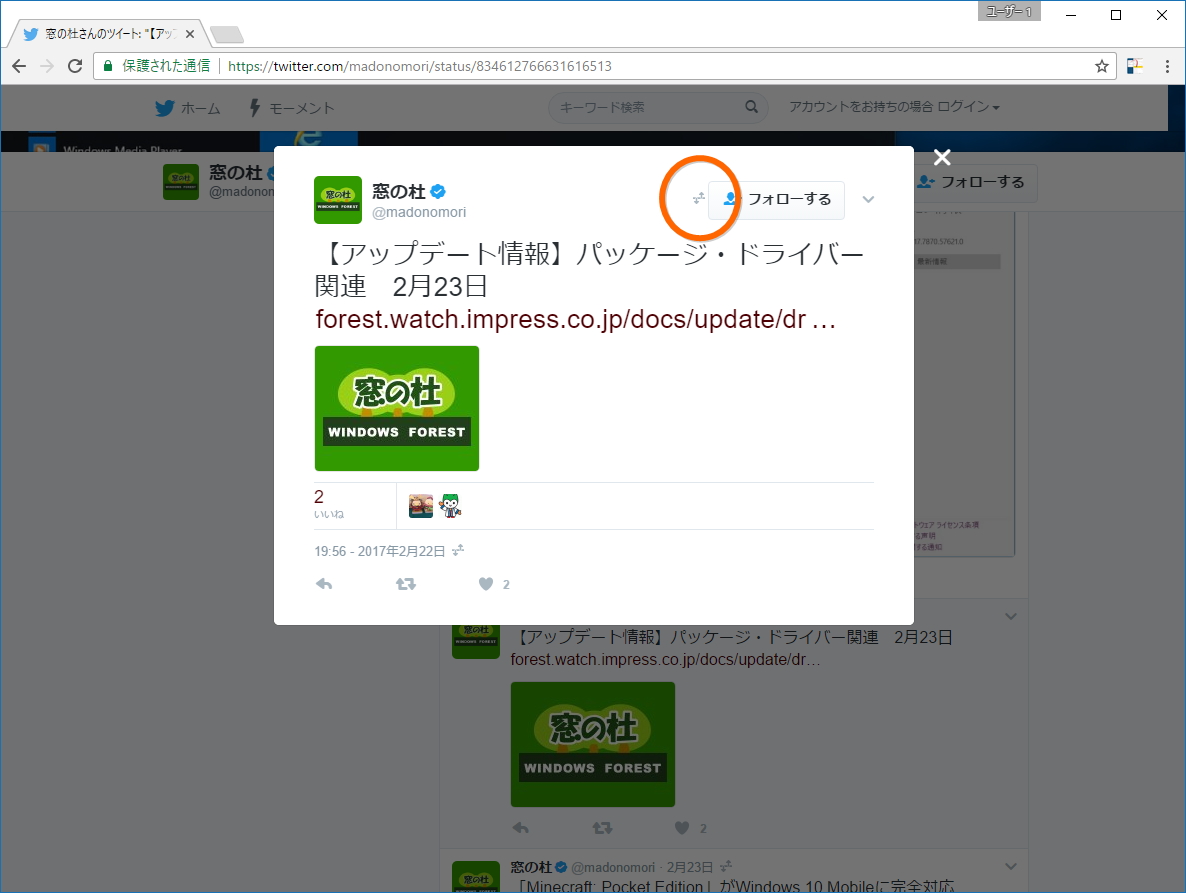Open the chevron dropdown beside the follow button
The height and width of the screenshot is (893, 1186).
pyautogui.click(x=867, y=200)
